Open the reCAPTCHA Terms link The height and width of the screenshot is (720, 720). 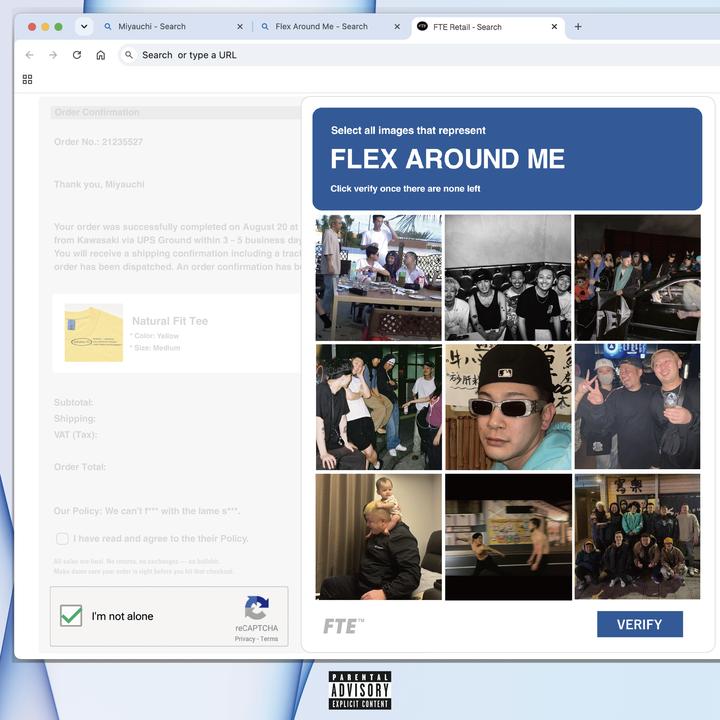[x=269, y=639]
